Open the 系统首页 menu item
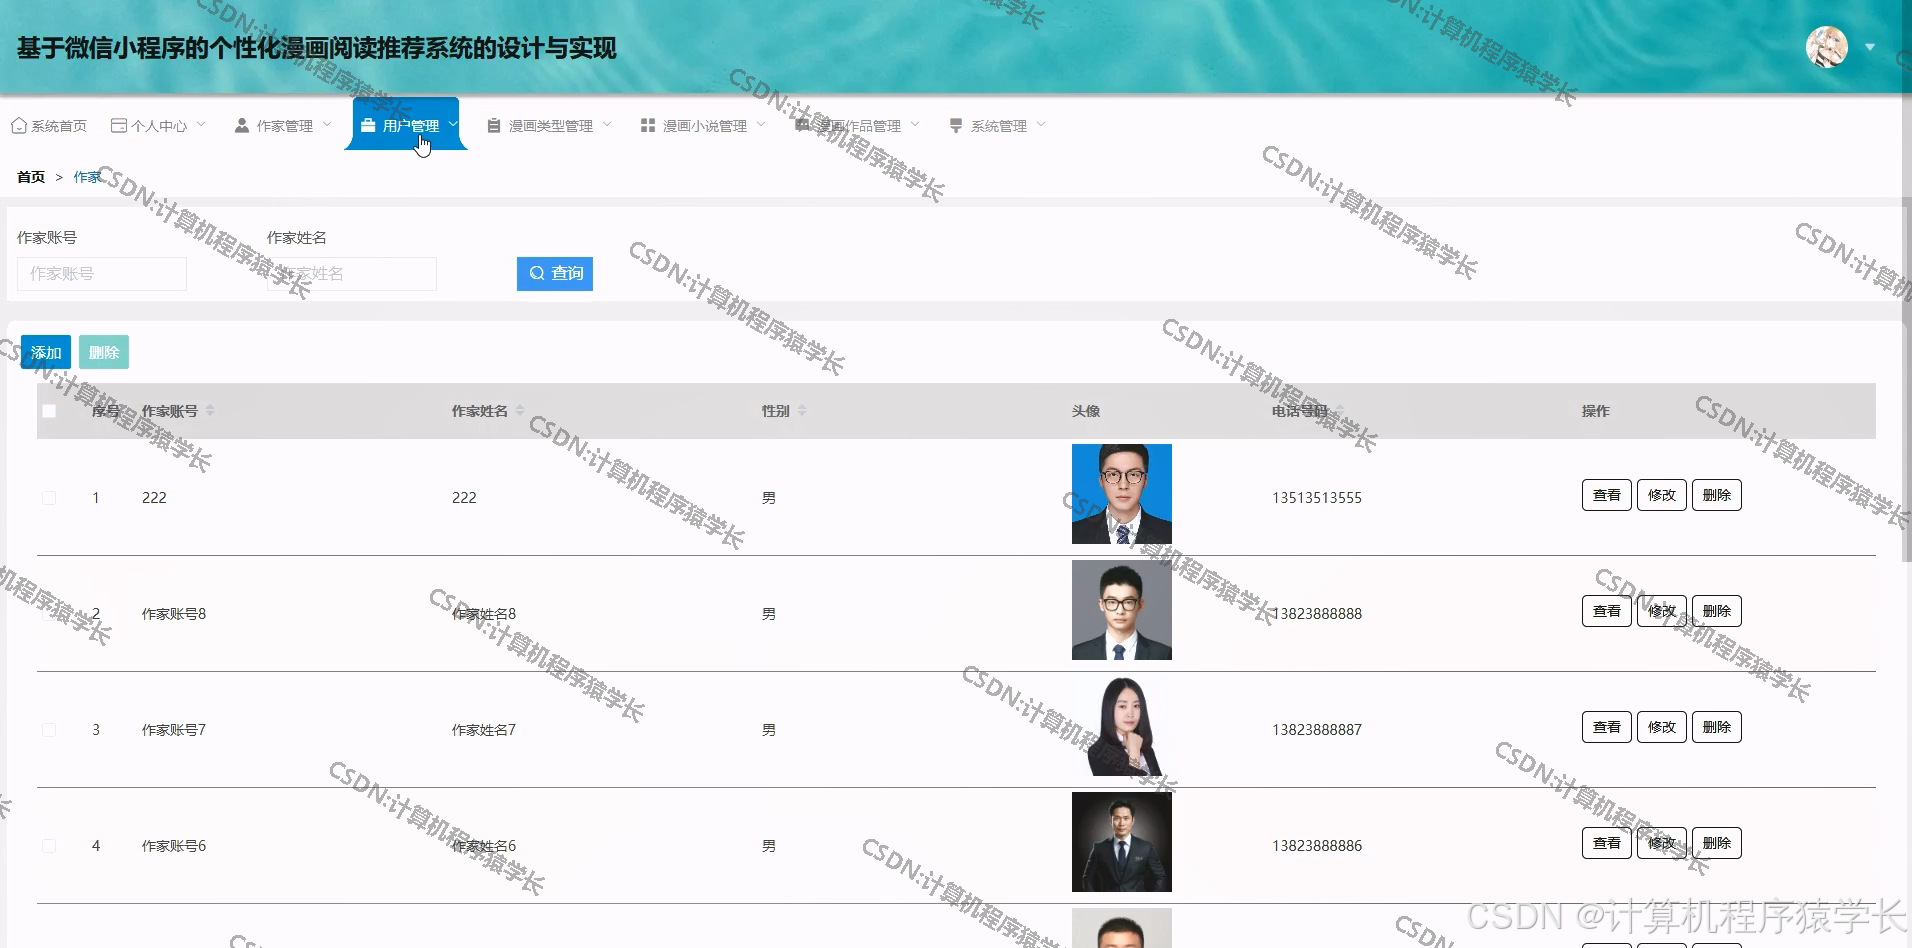 click(49, 126)
